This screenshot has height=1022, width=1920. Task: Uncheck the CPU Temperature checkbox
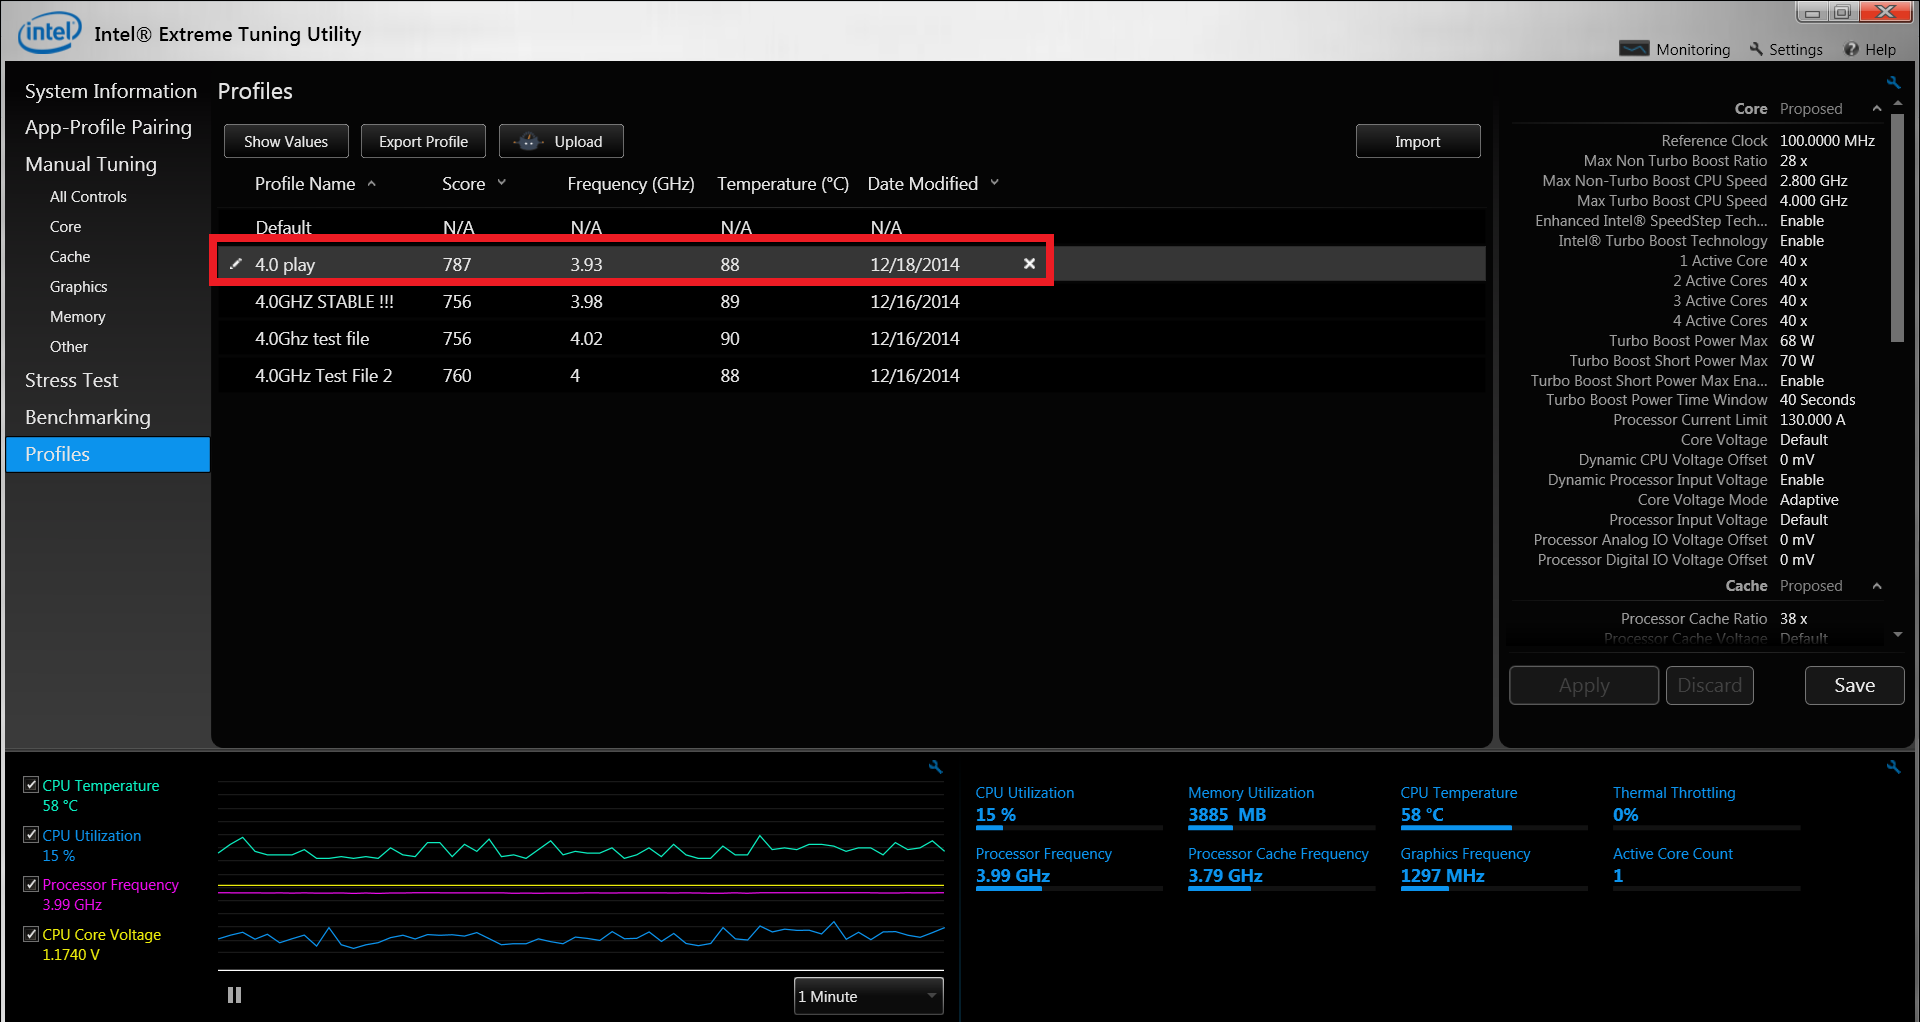[31, 785]
